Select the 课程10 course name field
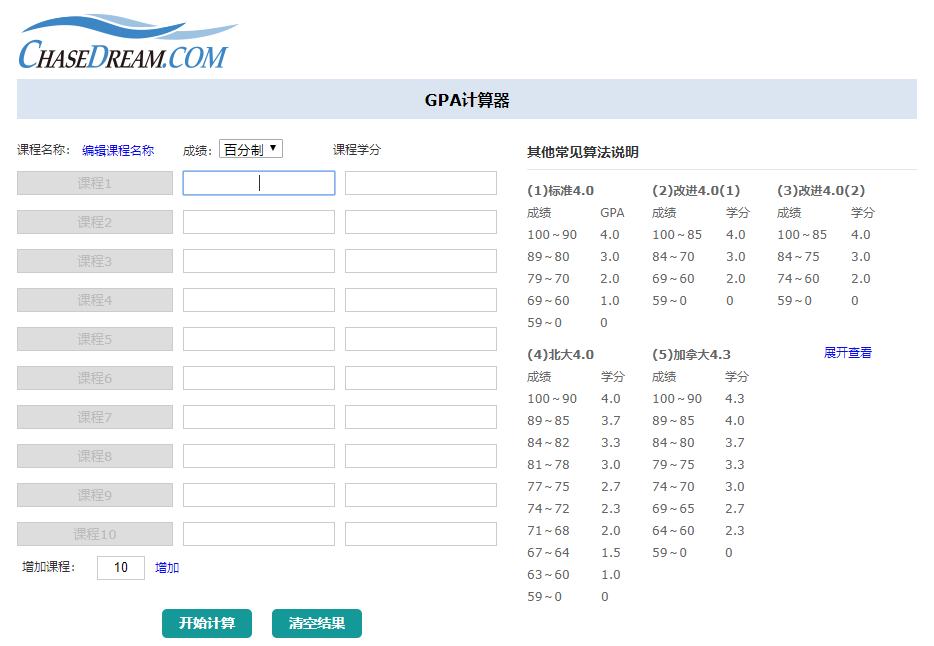The height and width of the screenshot is (646, 934). tap(93, 533)
